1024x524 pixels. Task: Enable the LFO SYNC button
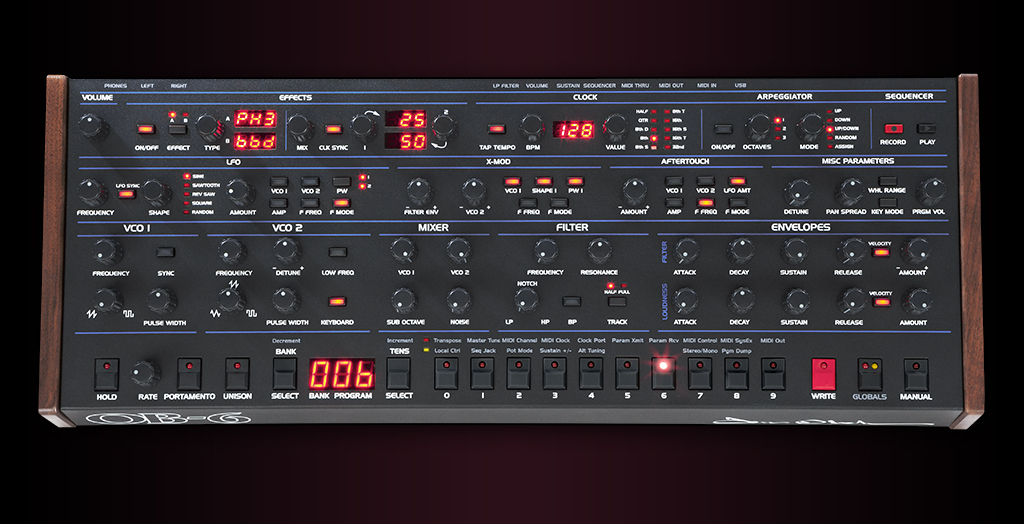click(x=127, y=193)
